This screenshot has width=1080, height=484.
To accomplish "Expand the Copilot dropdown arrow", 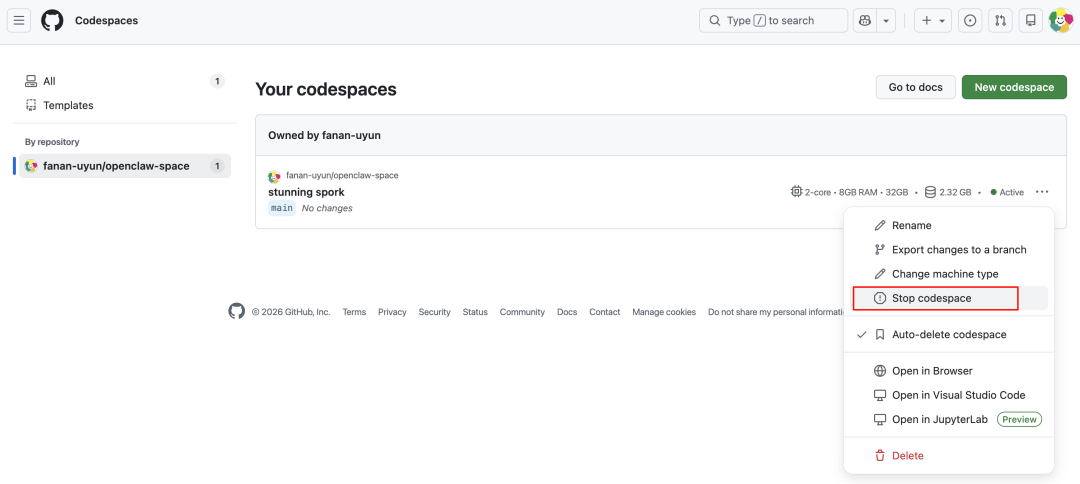I will 886,20.
